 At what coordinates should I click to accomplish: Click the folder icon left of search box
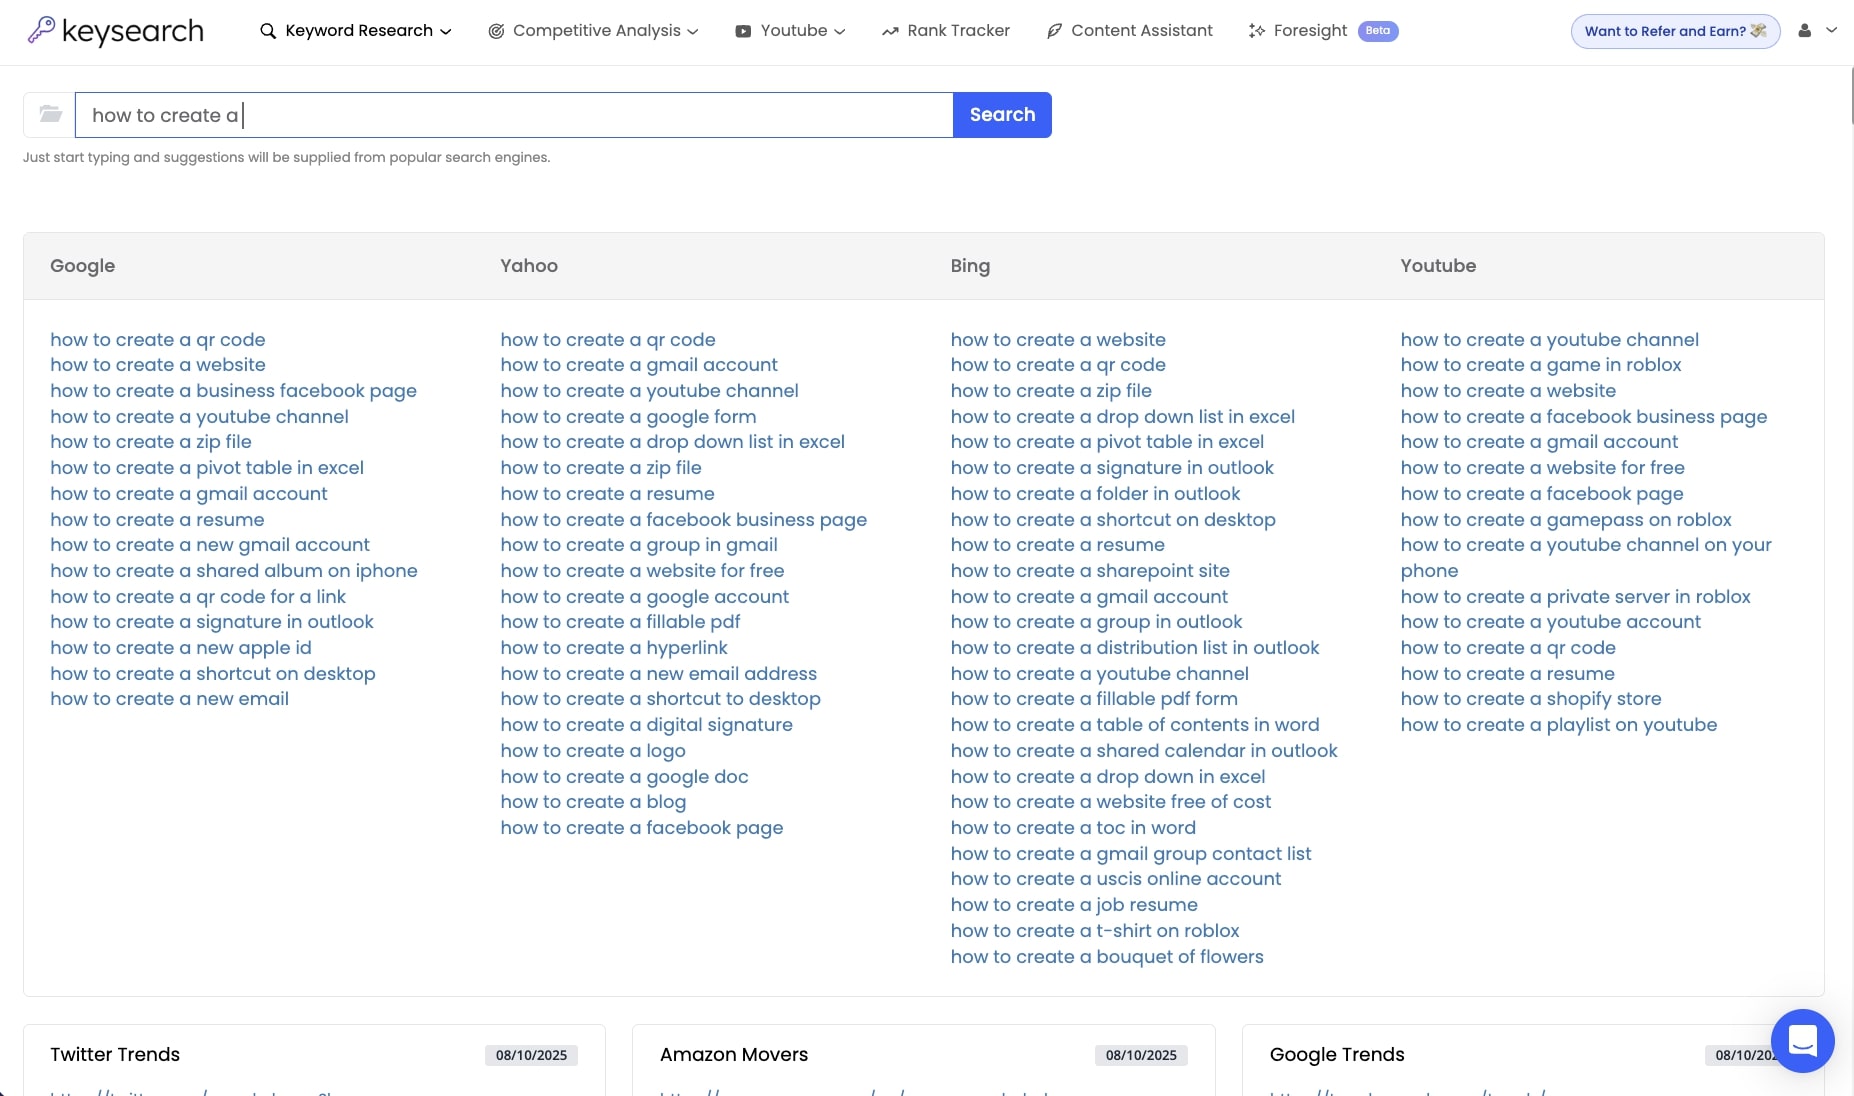coord(50,114)
